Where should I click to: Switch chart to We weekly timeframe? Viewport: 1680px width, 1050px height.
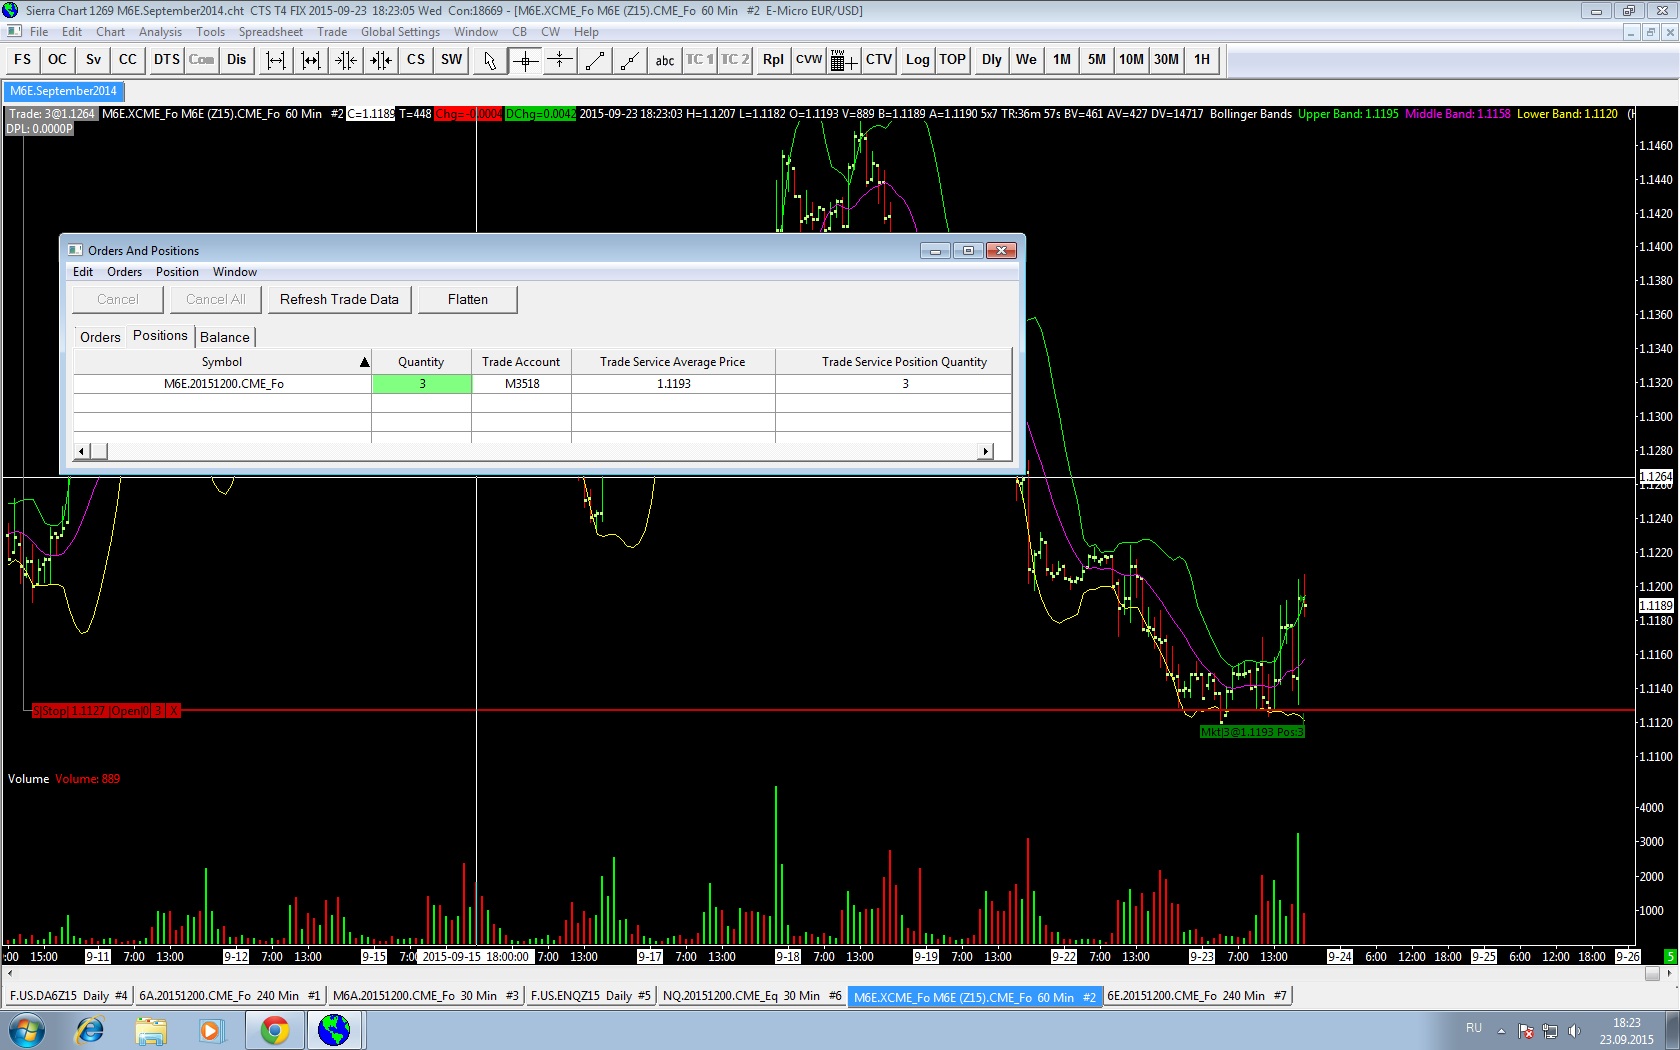click(x=1027, y=60)
